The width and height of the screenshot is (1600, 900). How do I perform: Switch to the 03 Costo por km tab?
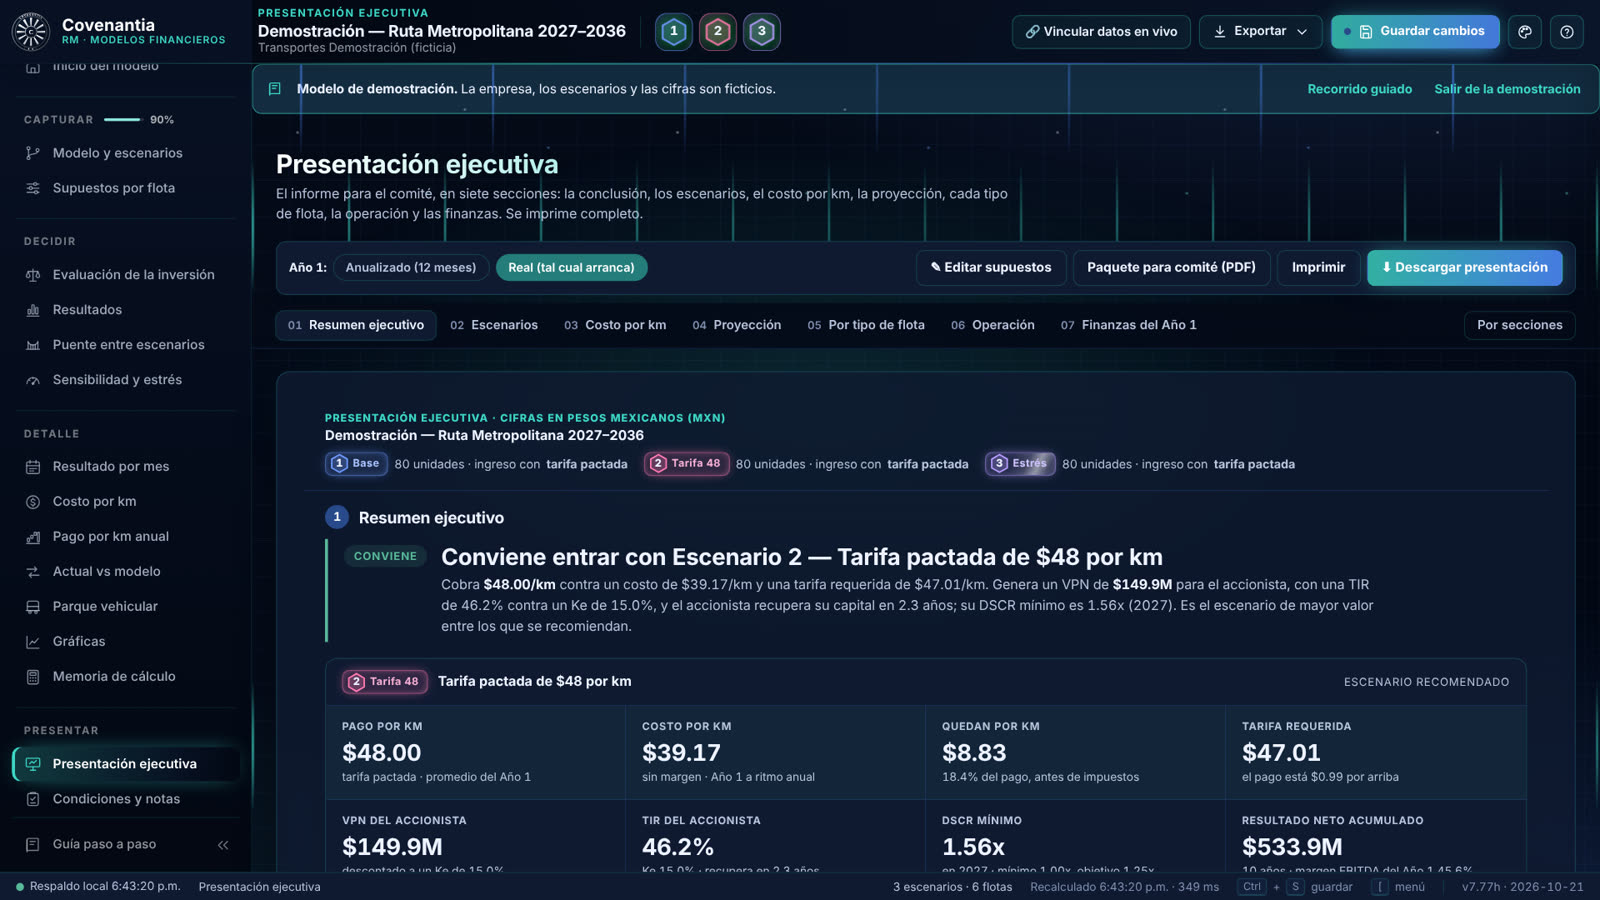615,325
